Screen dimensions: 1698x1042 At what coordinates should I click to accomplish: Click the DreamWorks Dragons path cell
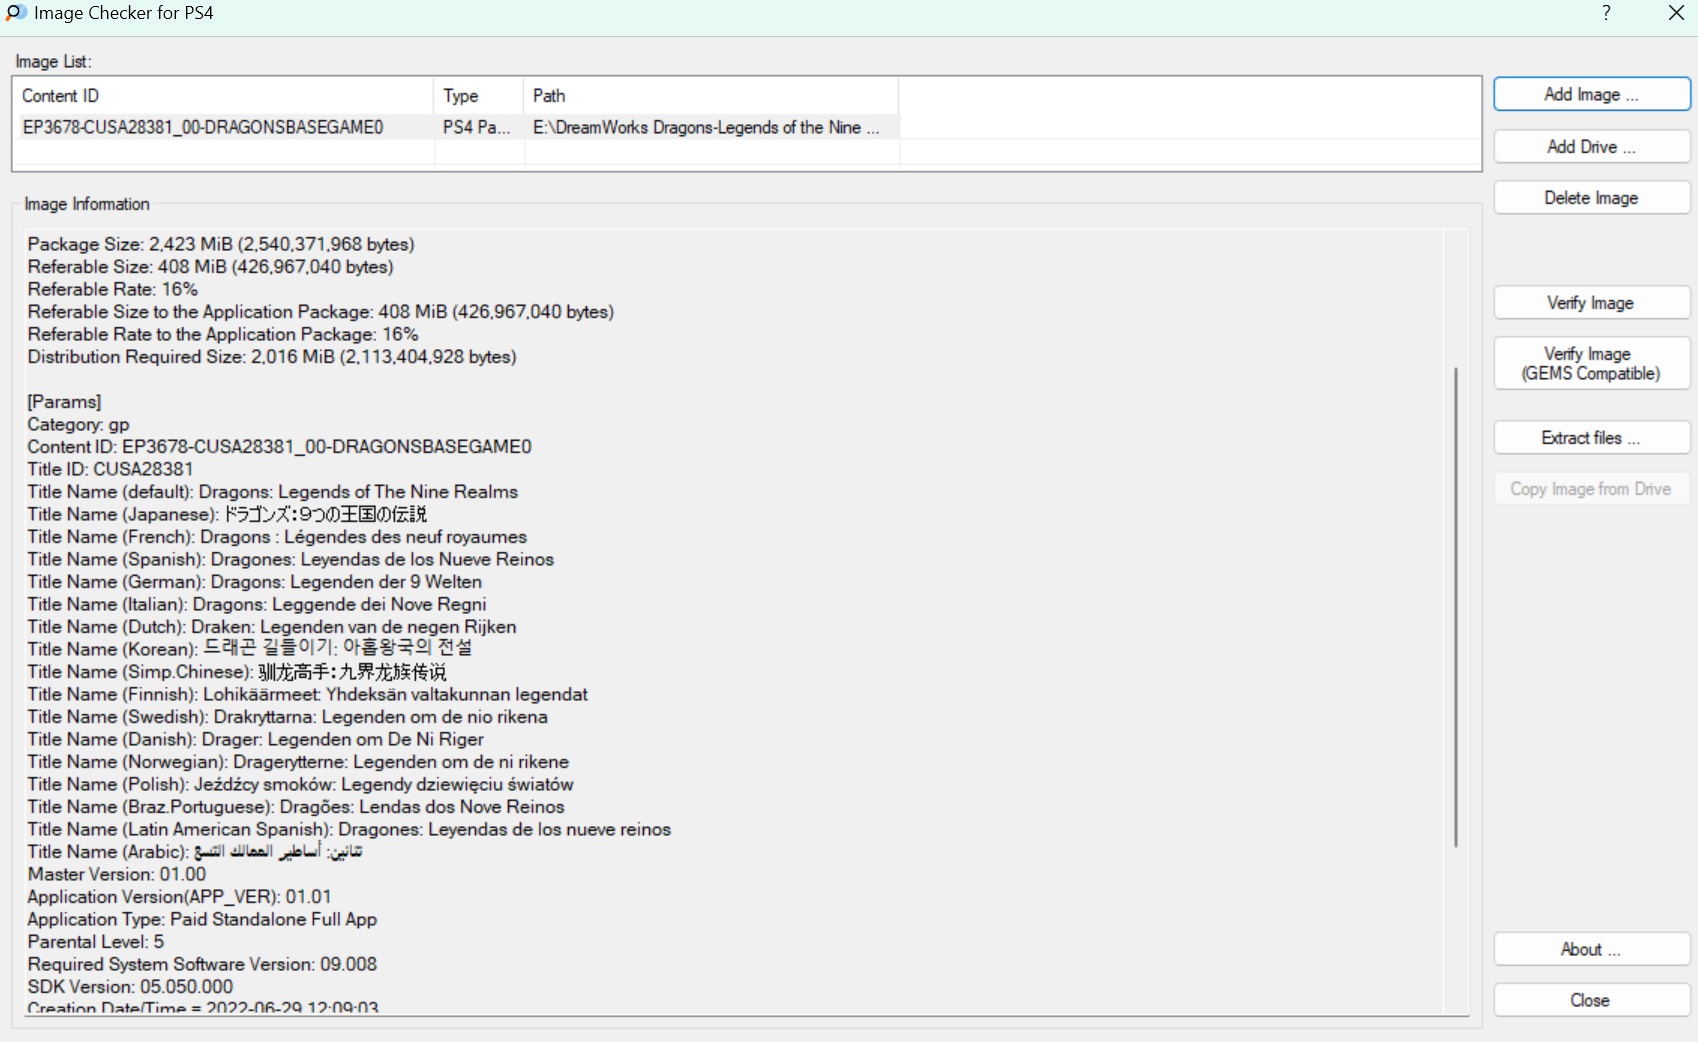[x=706, y=128]
